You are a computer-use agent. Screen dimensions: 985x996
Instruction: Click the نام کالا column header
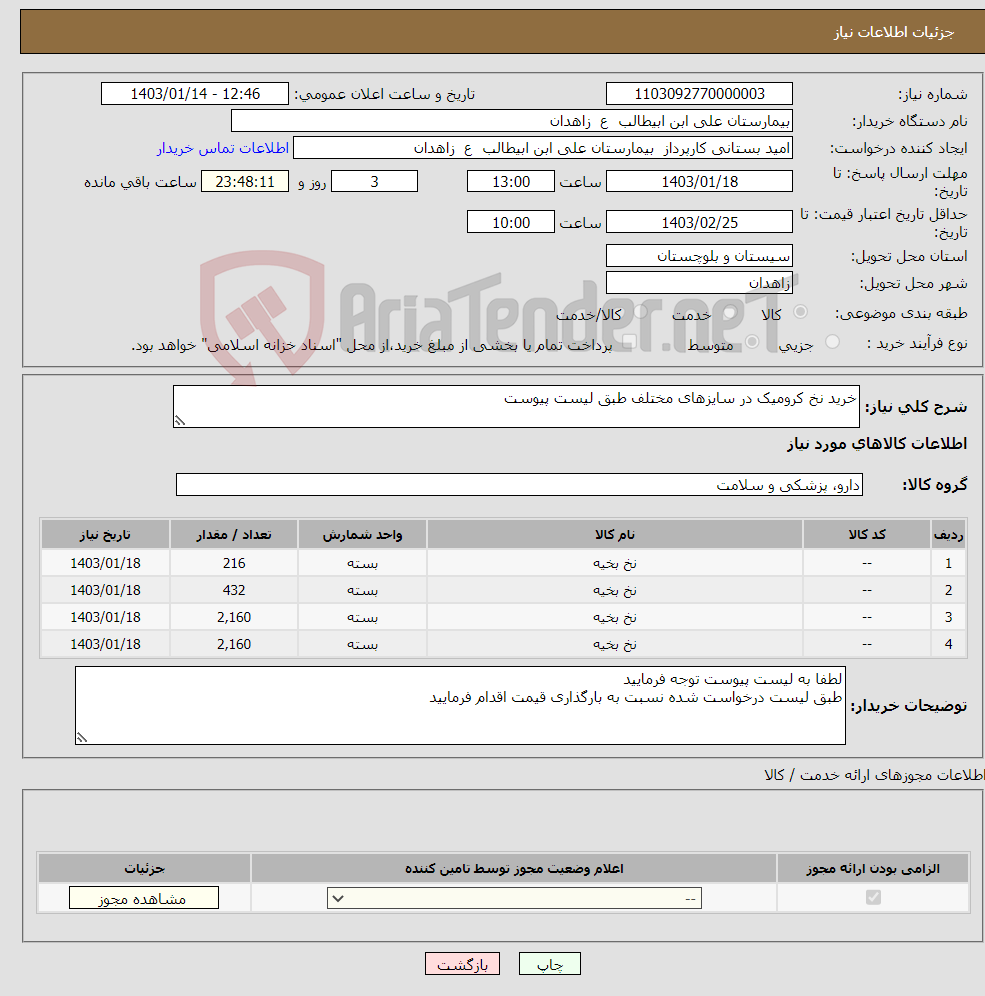click(x=615, y=534)
